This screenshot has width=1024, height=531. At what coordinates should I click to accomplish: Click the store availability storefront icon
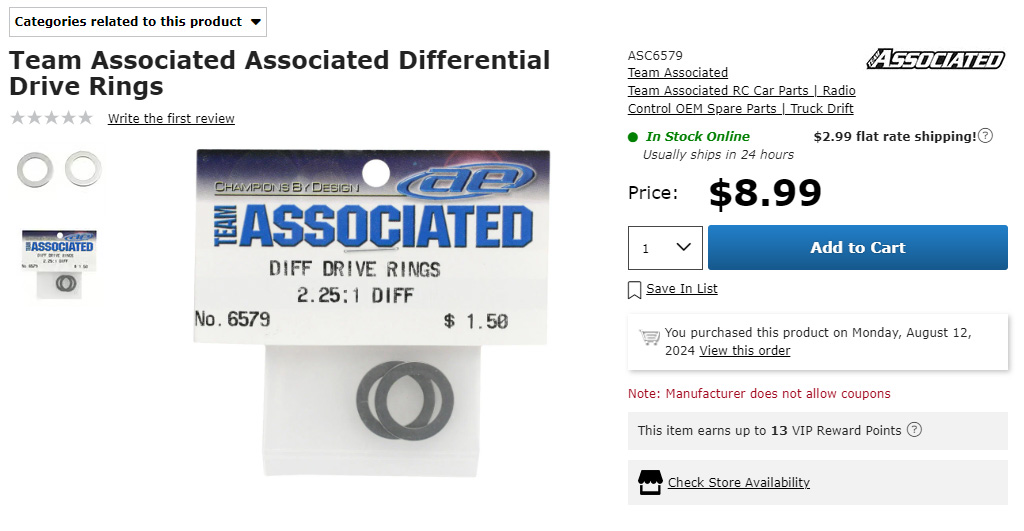point(650,483)
